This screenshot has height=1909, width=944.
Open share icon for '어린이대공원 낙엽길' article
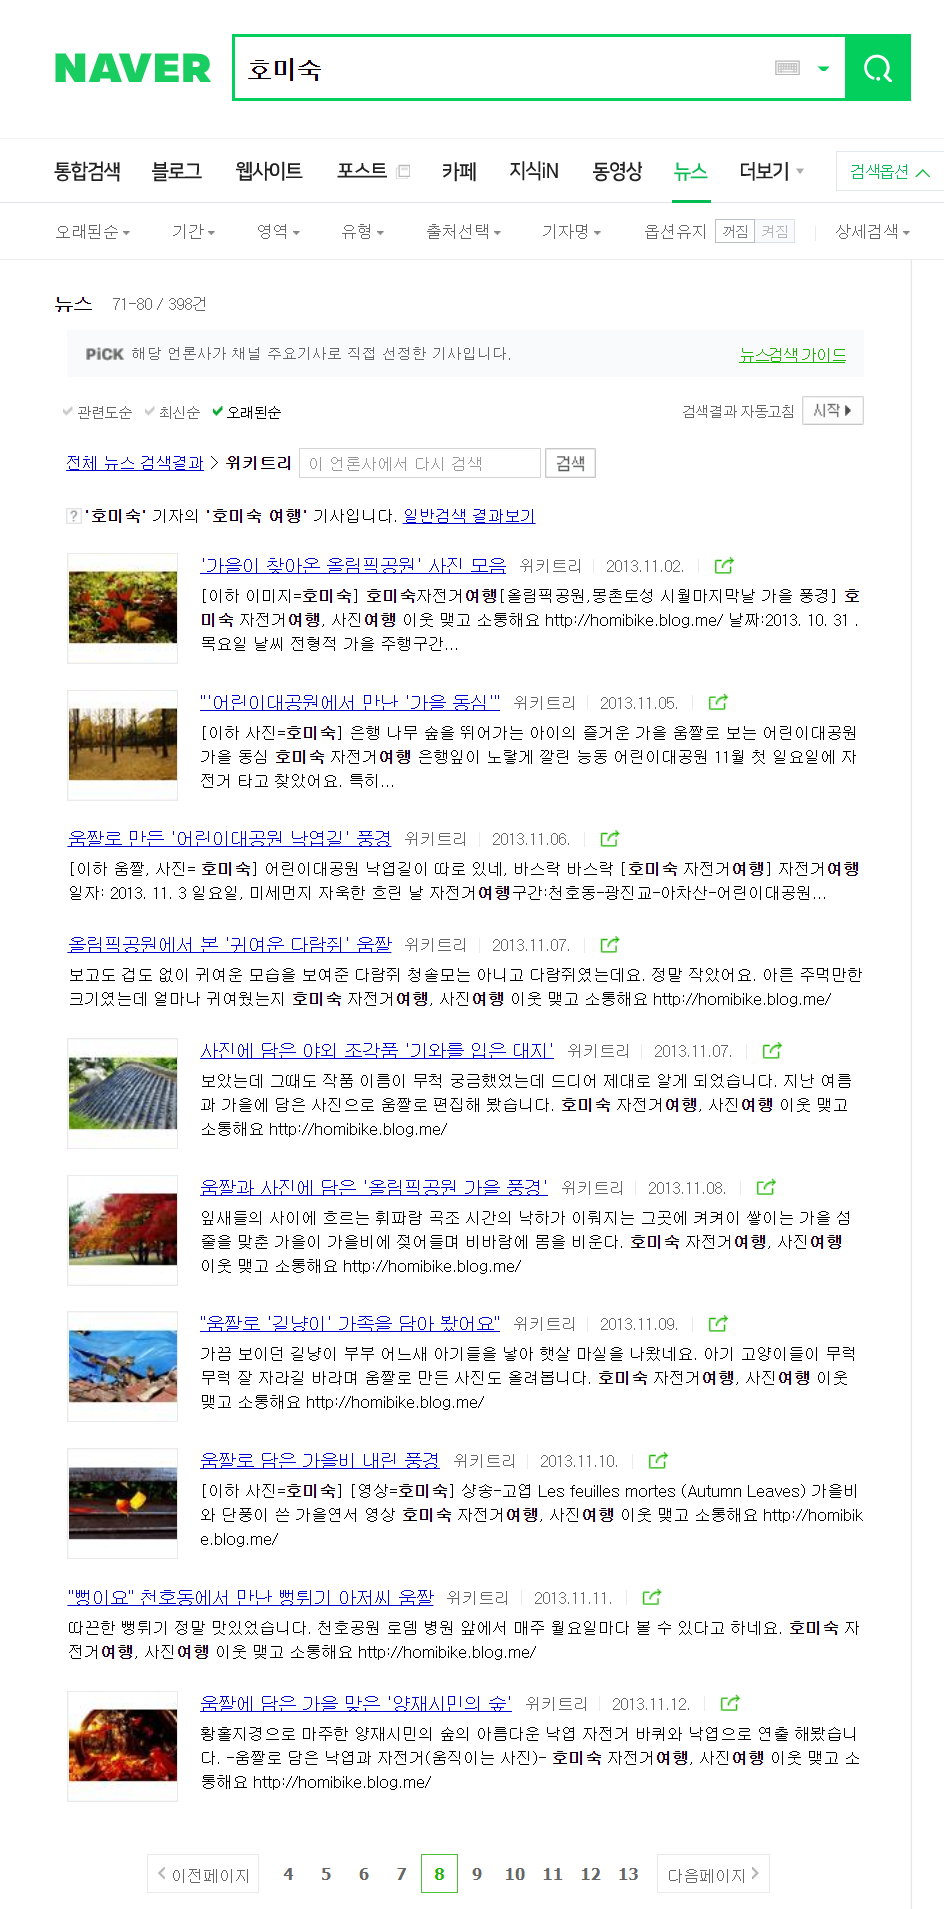[610, 839]
